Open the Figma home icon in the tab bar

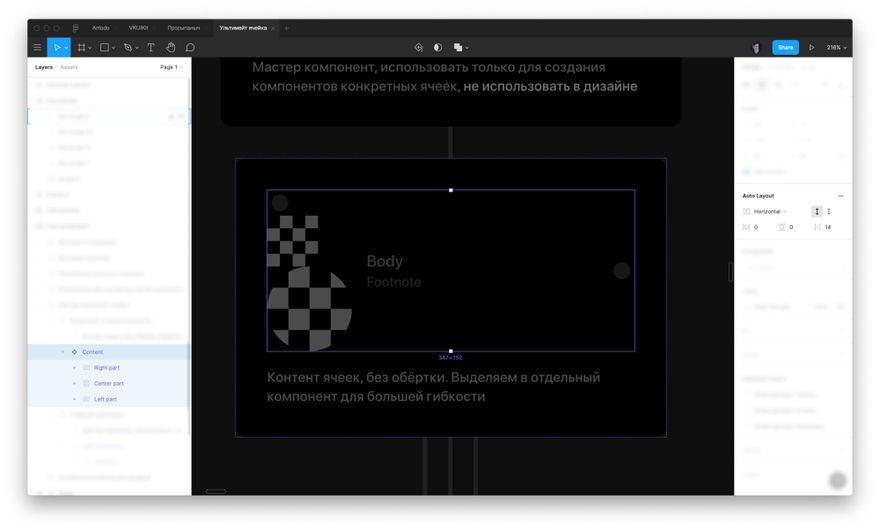click(75, 28)
